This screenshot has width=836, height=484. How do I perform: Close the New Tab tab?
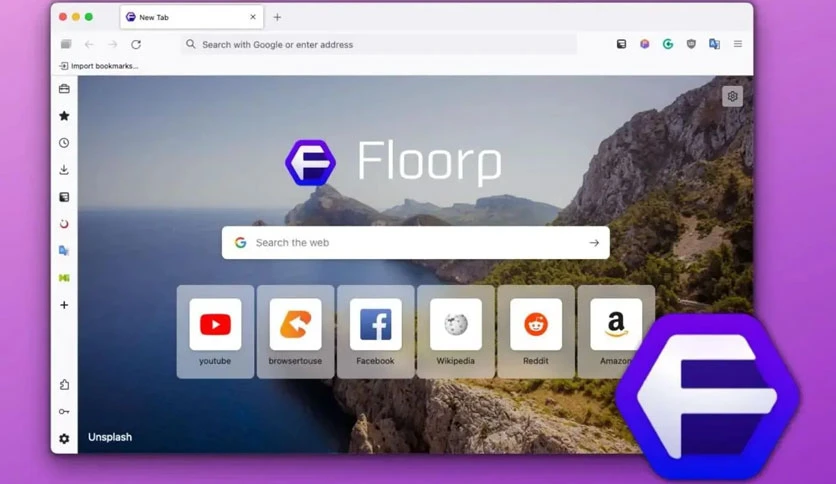(x=253, y=17)
